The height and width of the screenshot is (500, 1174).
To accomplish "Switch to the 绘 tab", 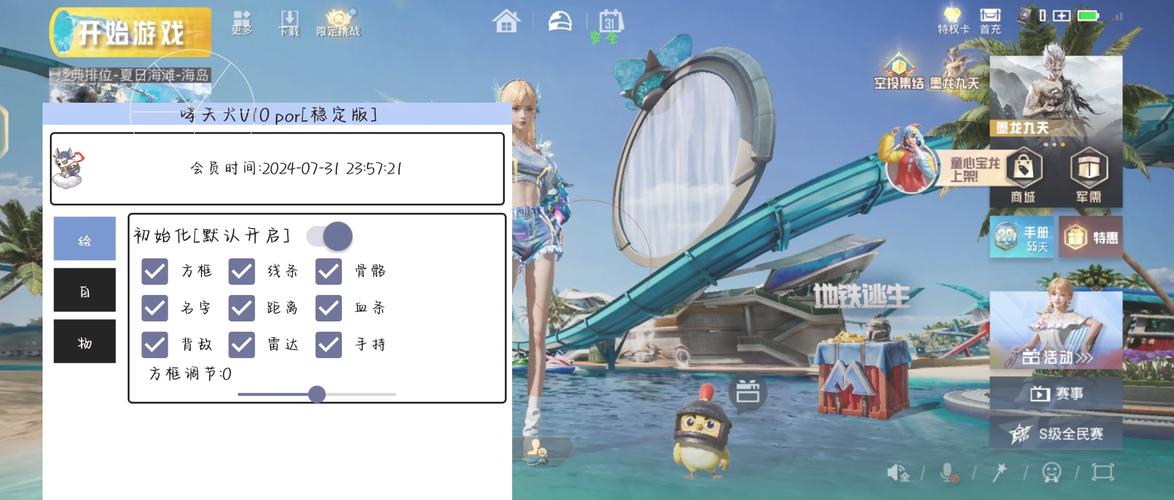I will [85, 239].
